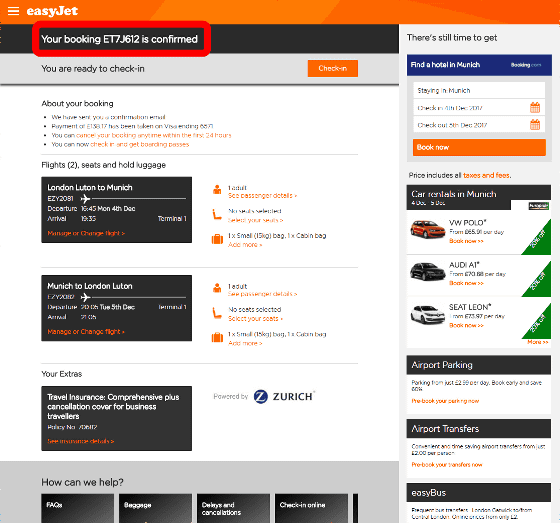Screen dimensions: 560x523
Task: Click the Booking.com logo
Action: point(526,65)
